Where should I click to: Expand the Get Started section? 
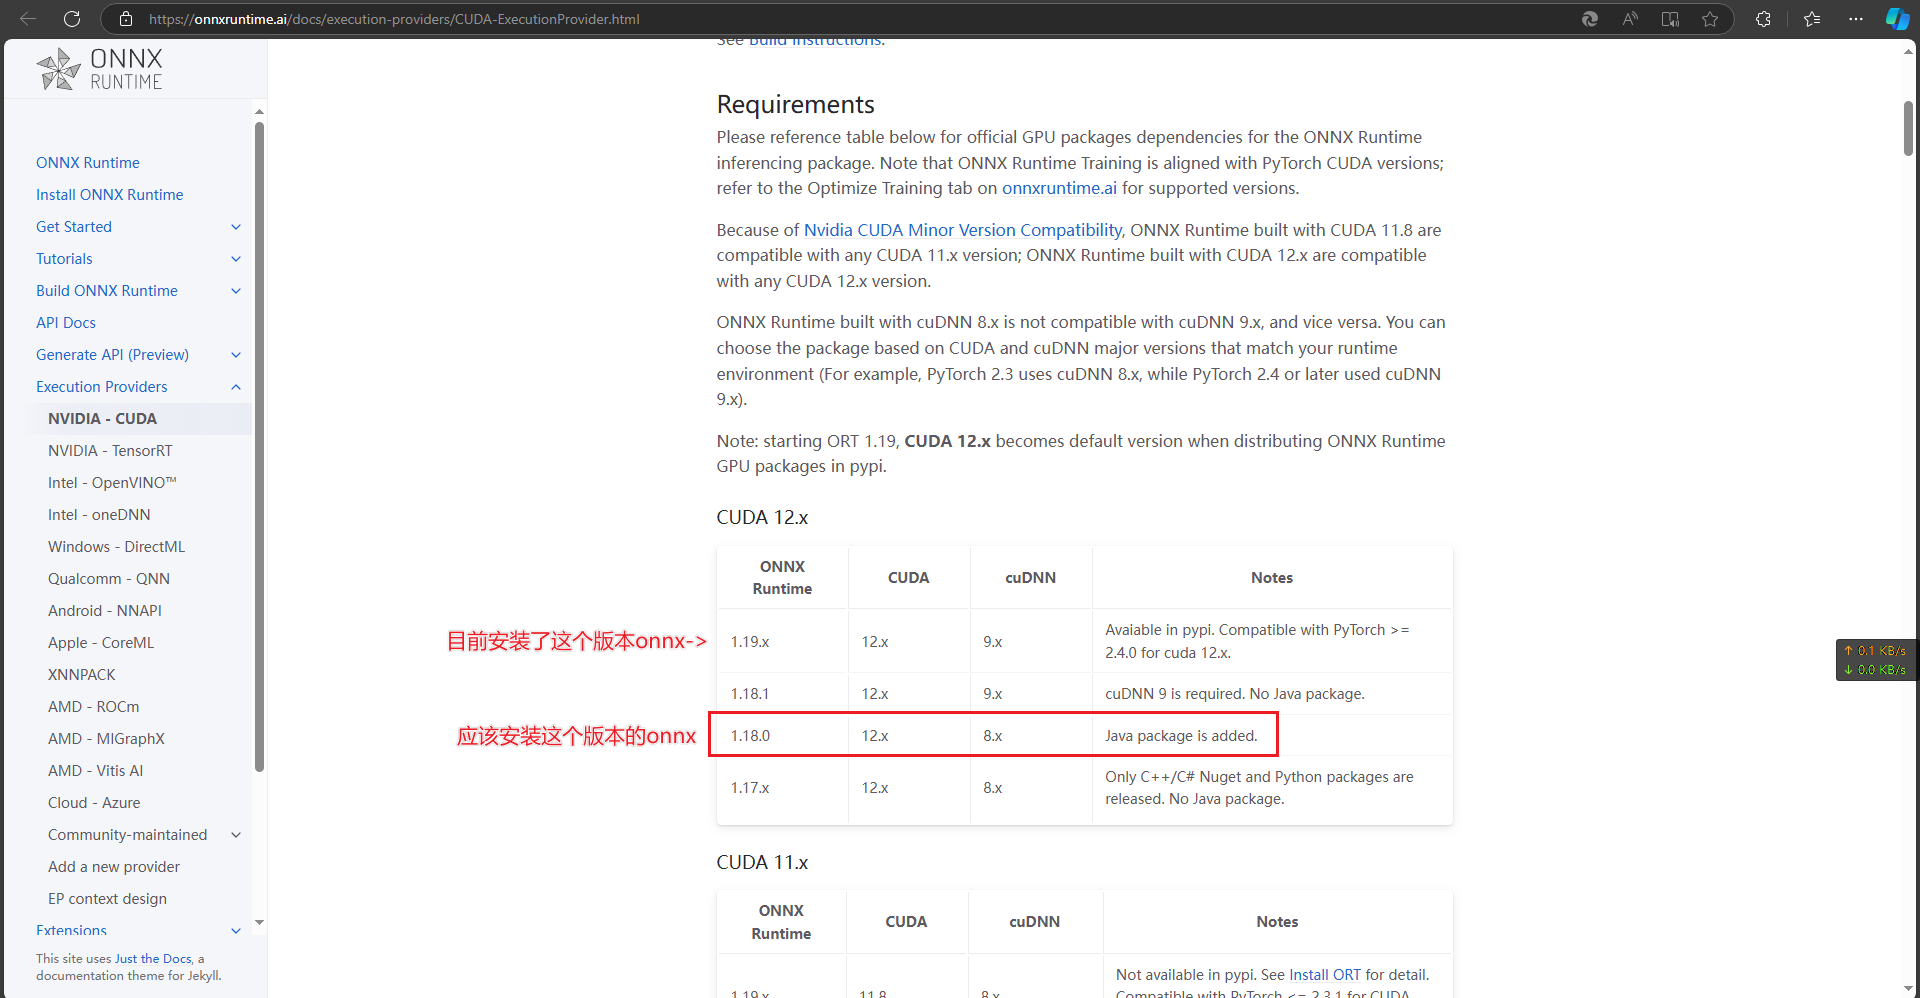[236, 227]
